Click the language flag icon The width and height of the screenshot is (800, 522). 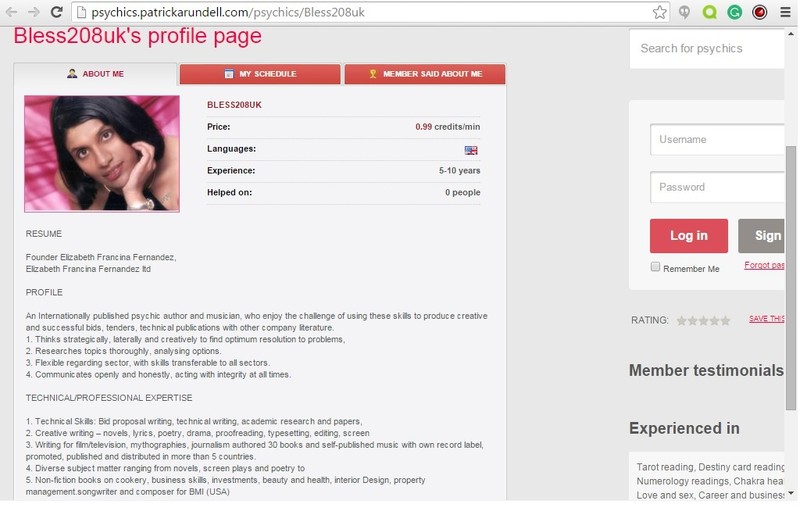[471, 150]
